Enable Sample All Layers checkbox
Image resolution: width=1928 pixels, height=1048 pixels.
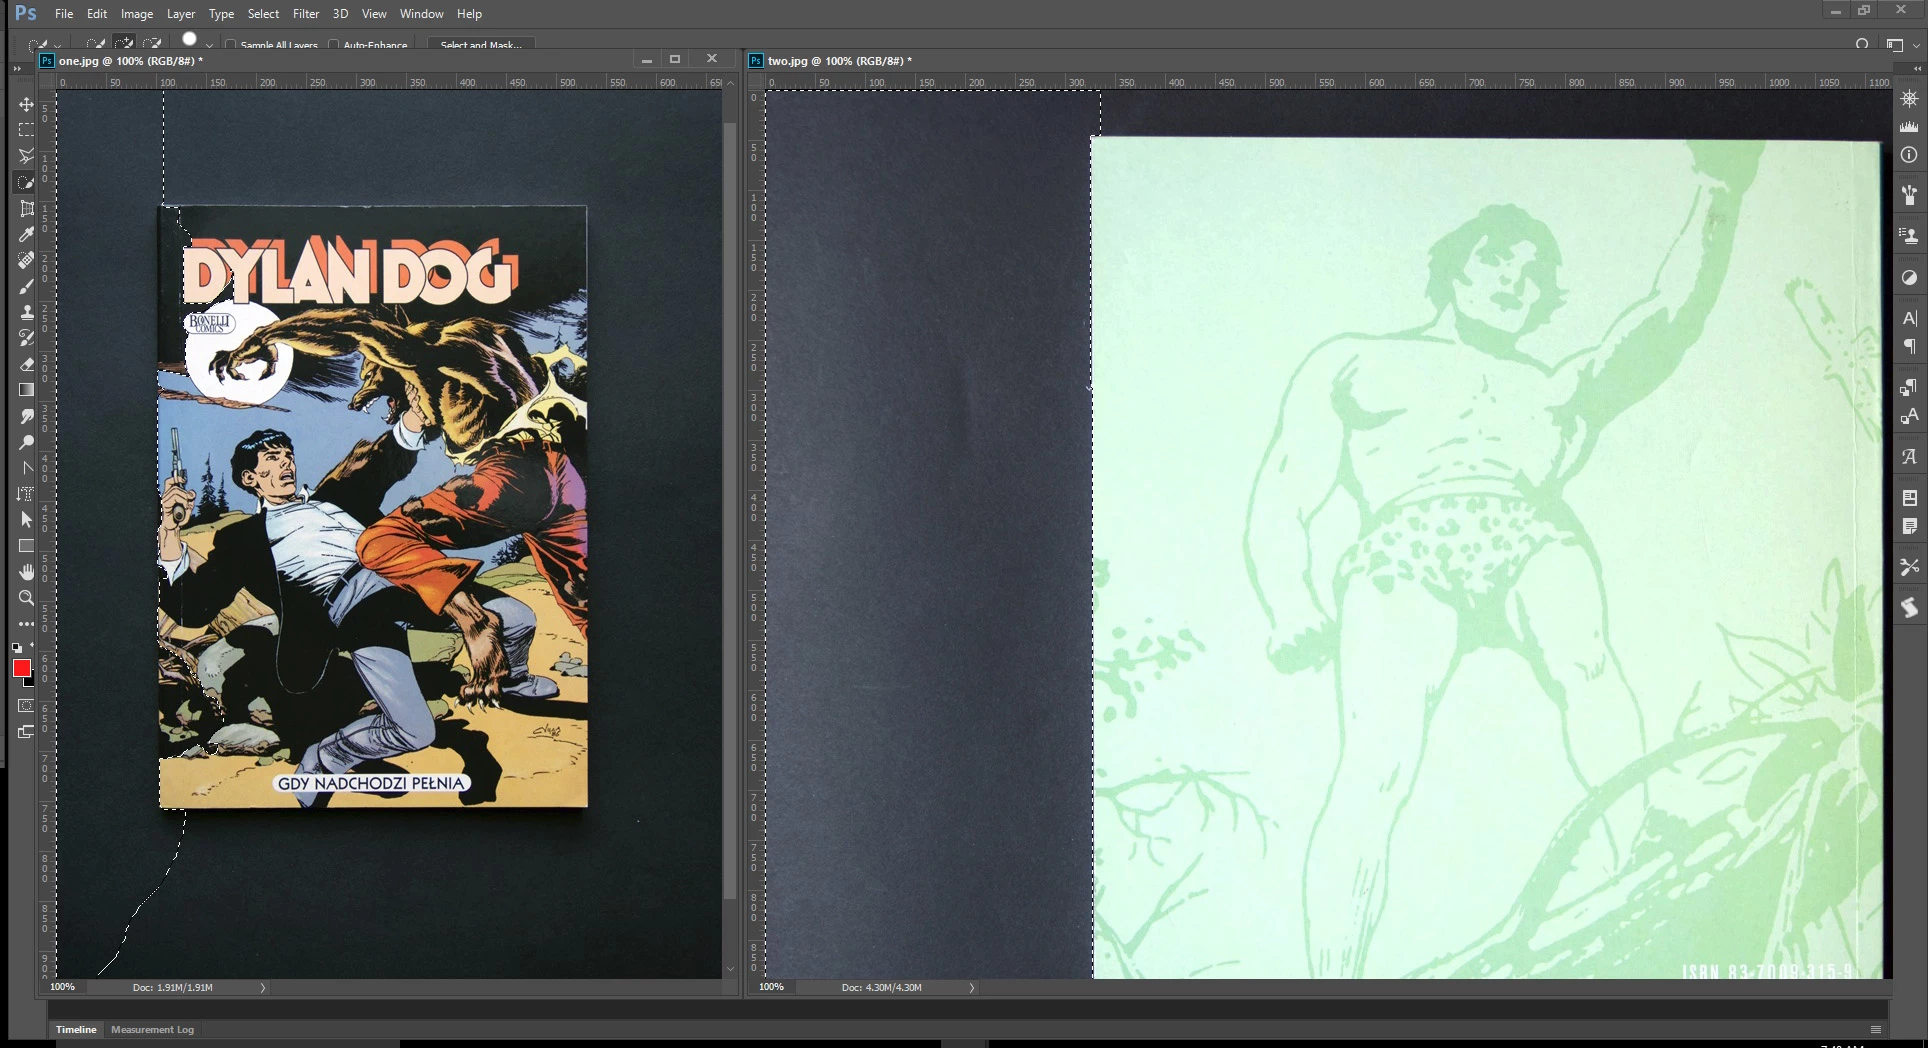(231, 45)
